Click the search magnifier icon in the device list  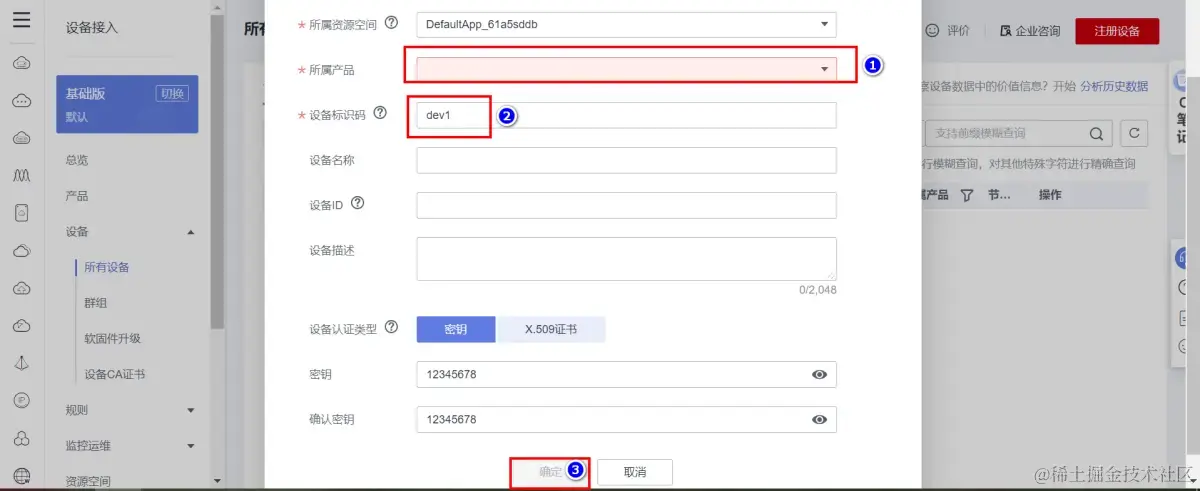(x=1096, y=133)
